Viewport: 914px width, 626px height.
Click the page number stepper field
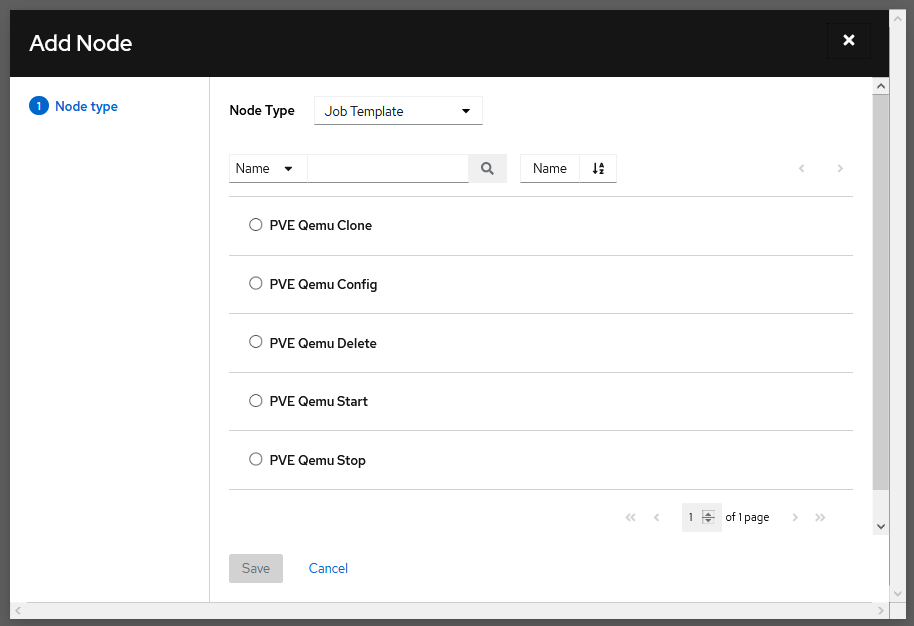693,517
